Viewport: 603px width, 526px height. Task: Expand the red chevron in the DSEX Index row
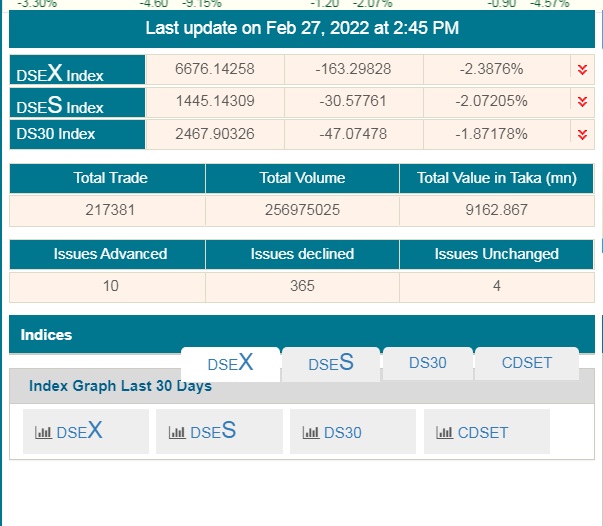[x=581, y=69]
